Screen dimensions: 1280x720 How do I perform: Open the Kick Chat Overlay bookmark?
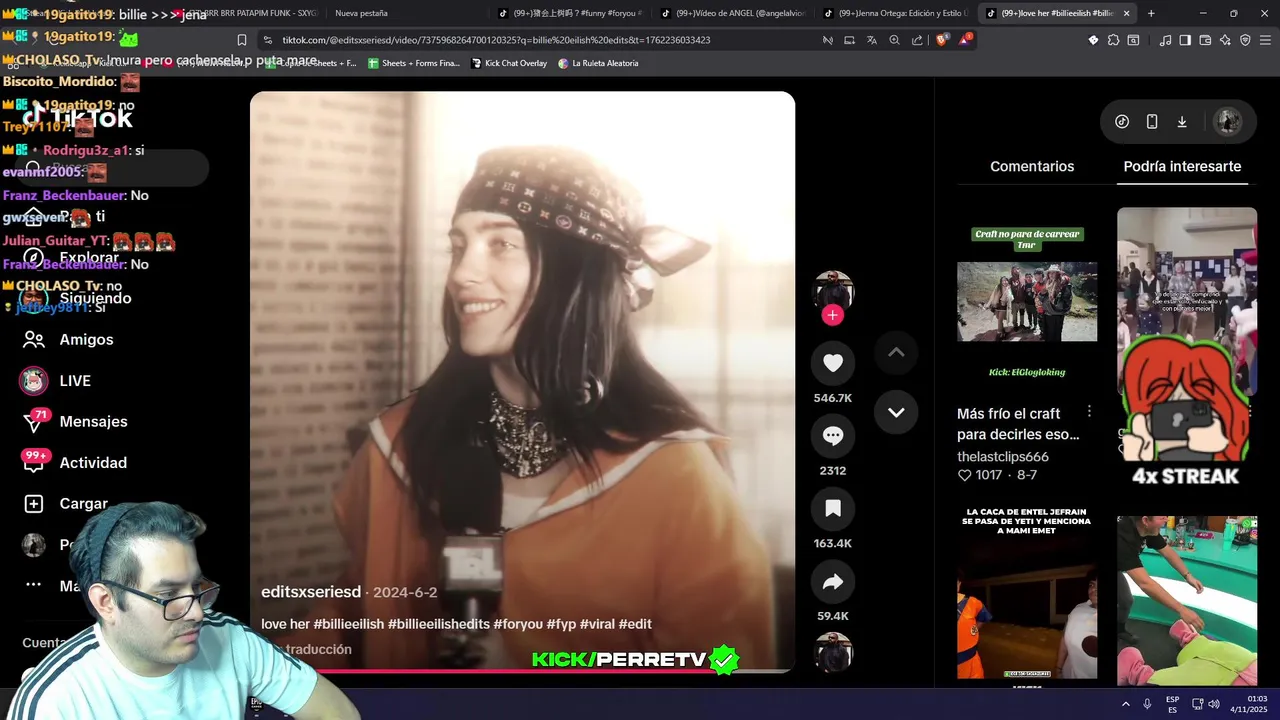(508, 63)
